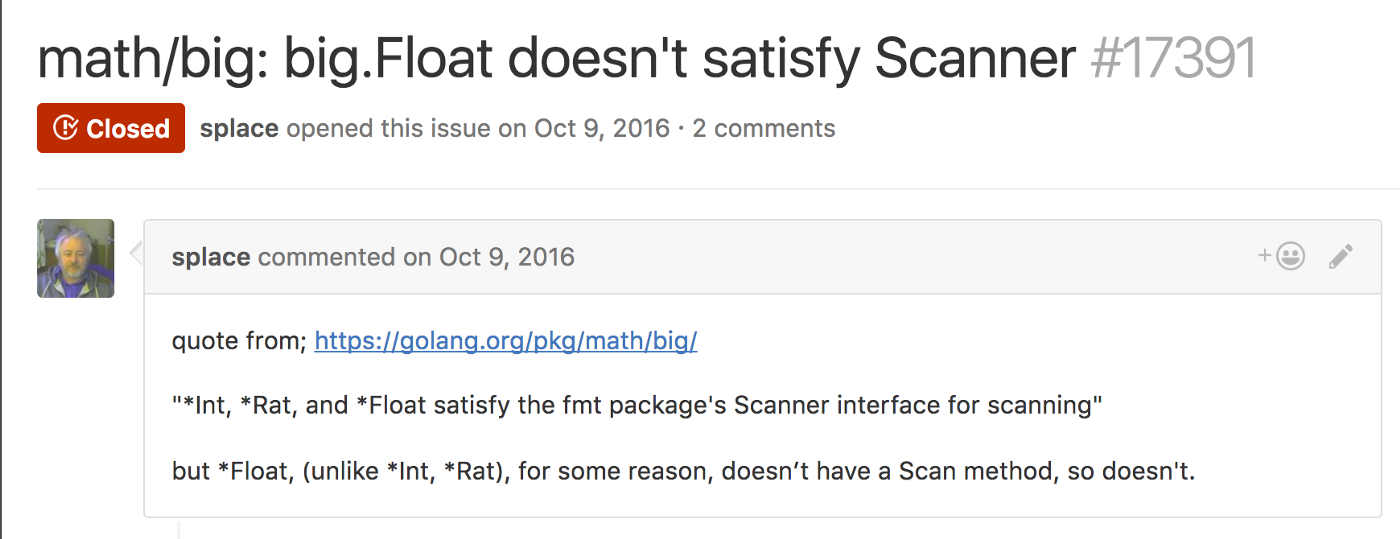Viewport: 1400px width, 539px height.
Task: Click the issue title about big.Float
Action: point(557,60)
